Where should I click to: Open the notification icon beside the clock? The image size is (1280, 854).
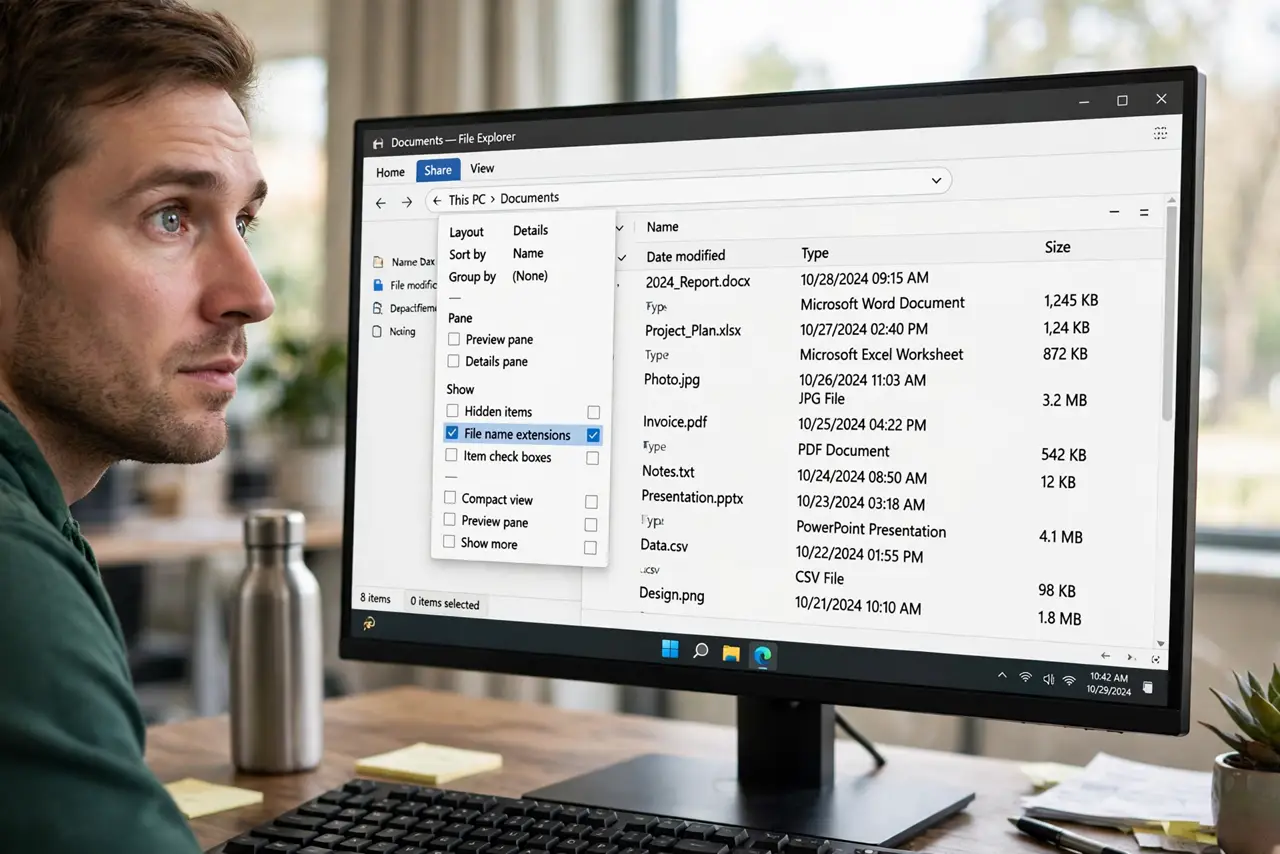point(1148,687)
